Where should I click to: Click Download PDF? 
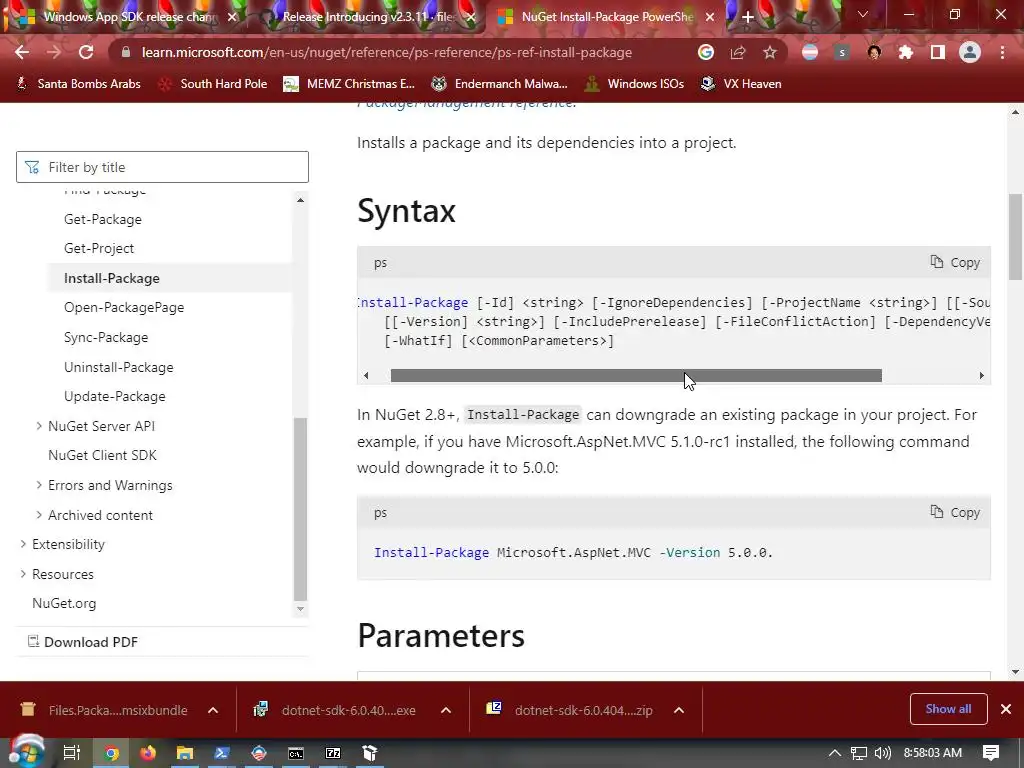click(x=83, y=642)
